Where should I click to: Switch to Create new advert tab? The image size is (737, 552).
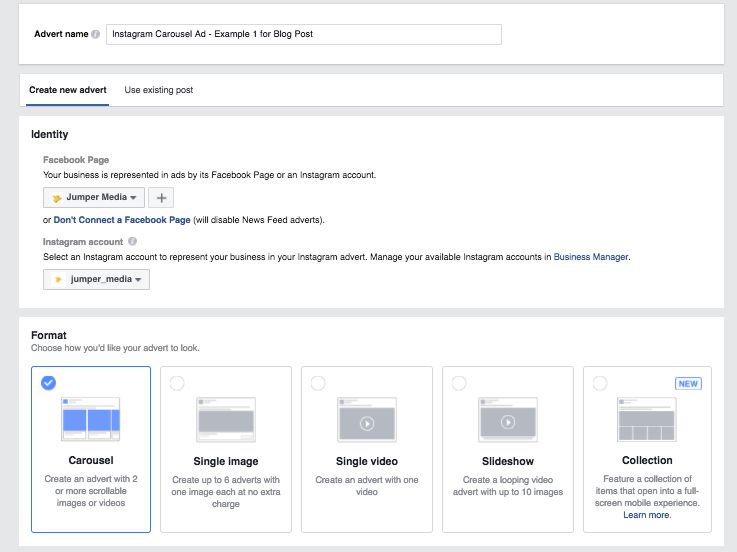click(x=68, y=90)
